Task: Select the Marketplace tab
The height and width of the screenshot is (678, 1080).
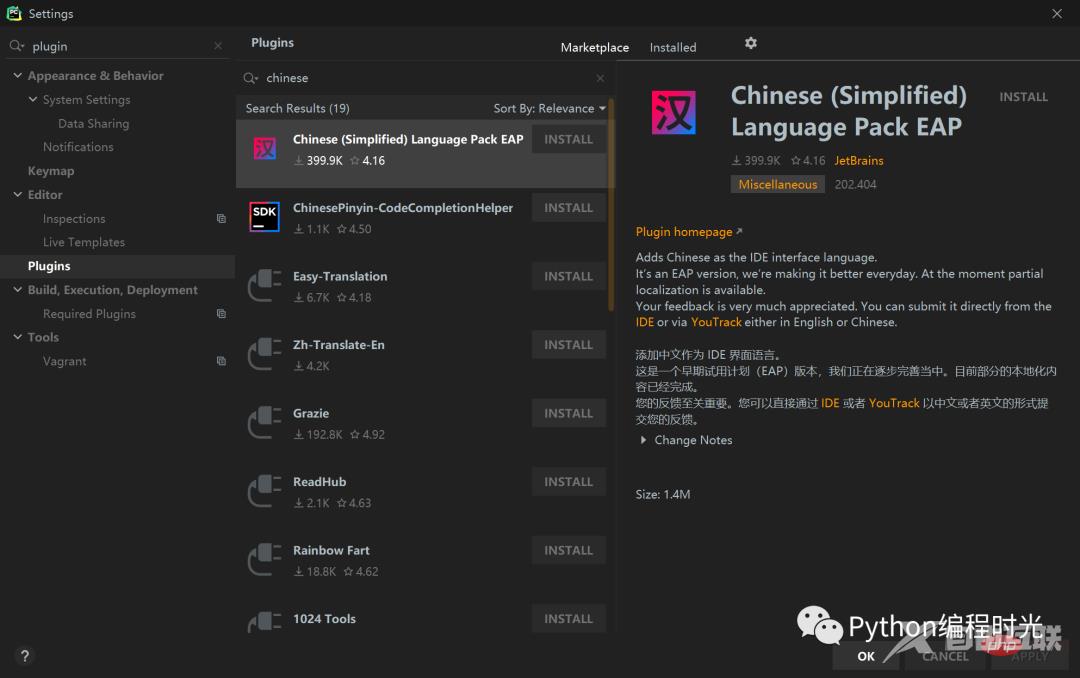Action: click(594, 47)
